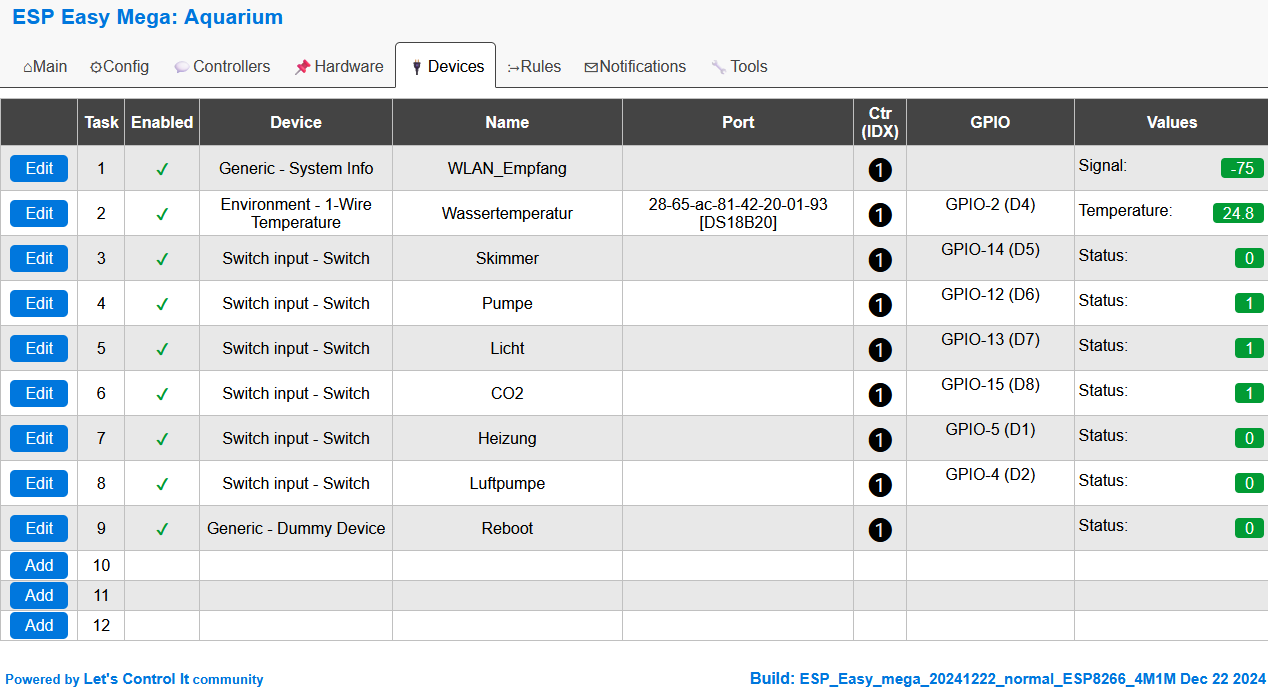Open the Tools tab

[x=739, y=67]
